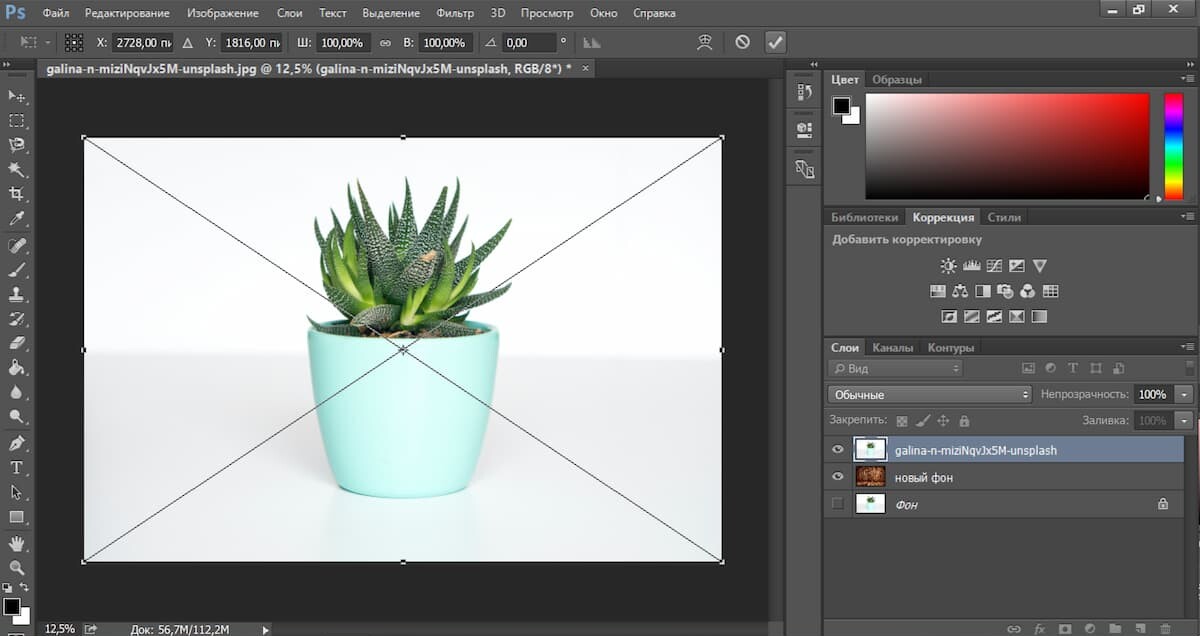Open the Фильтр menu
Screen dimensions: 1200x636
click(x=455, y=13)
